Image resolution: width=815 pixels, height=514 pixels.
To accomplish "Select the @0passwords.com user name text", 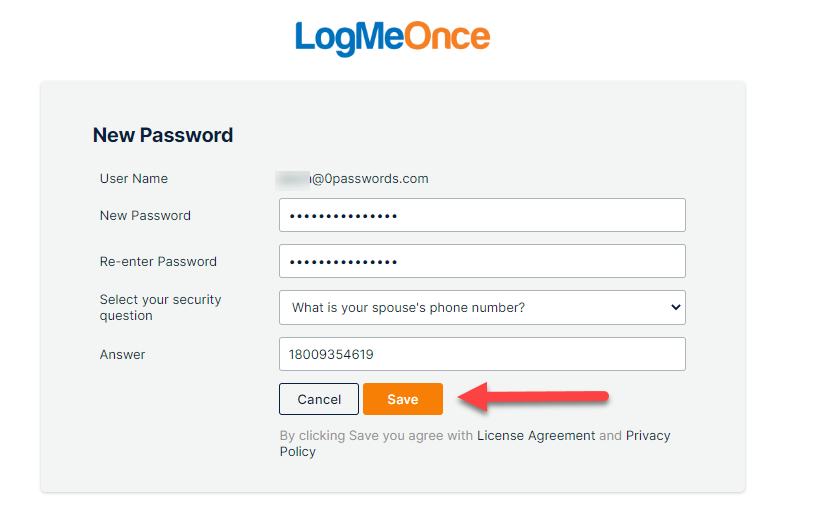I will point(370,179).
